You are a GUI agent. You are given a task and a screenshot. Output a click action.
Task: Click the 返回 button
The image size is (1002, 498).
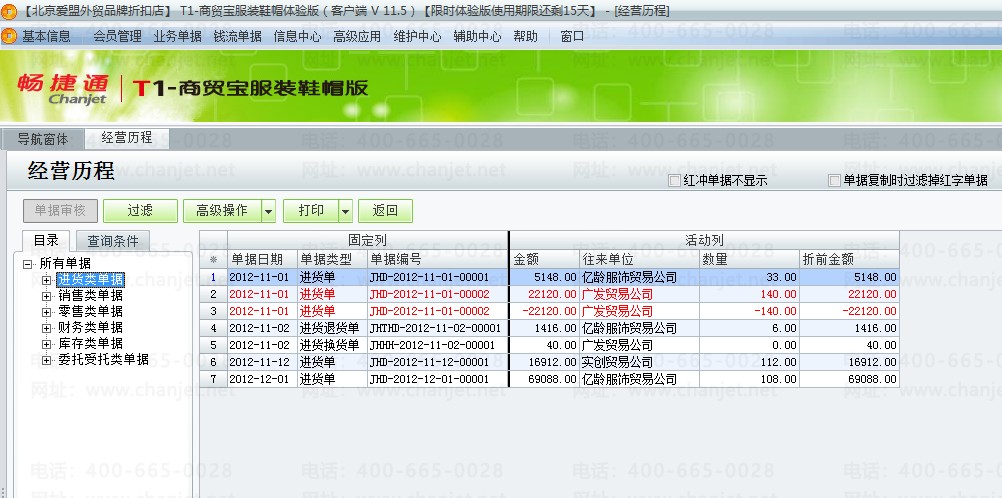385,211
